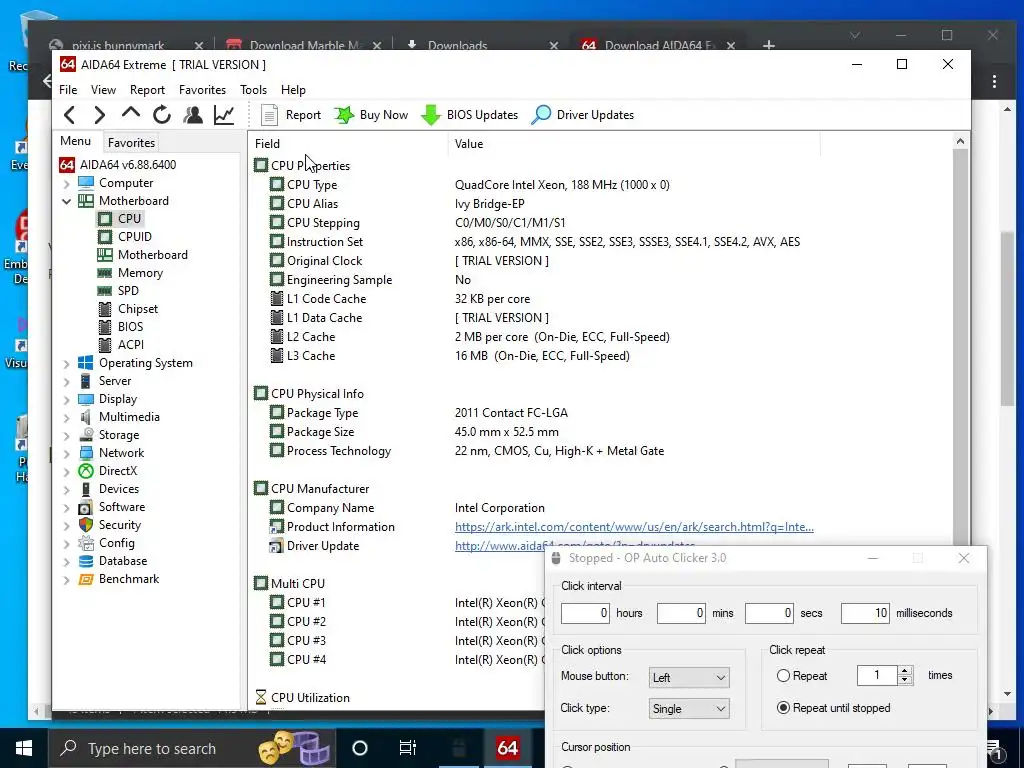
Task: Open the View menu
Action: [103, 90]
